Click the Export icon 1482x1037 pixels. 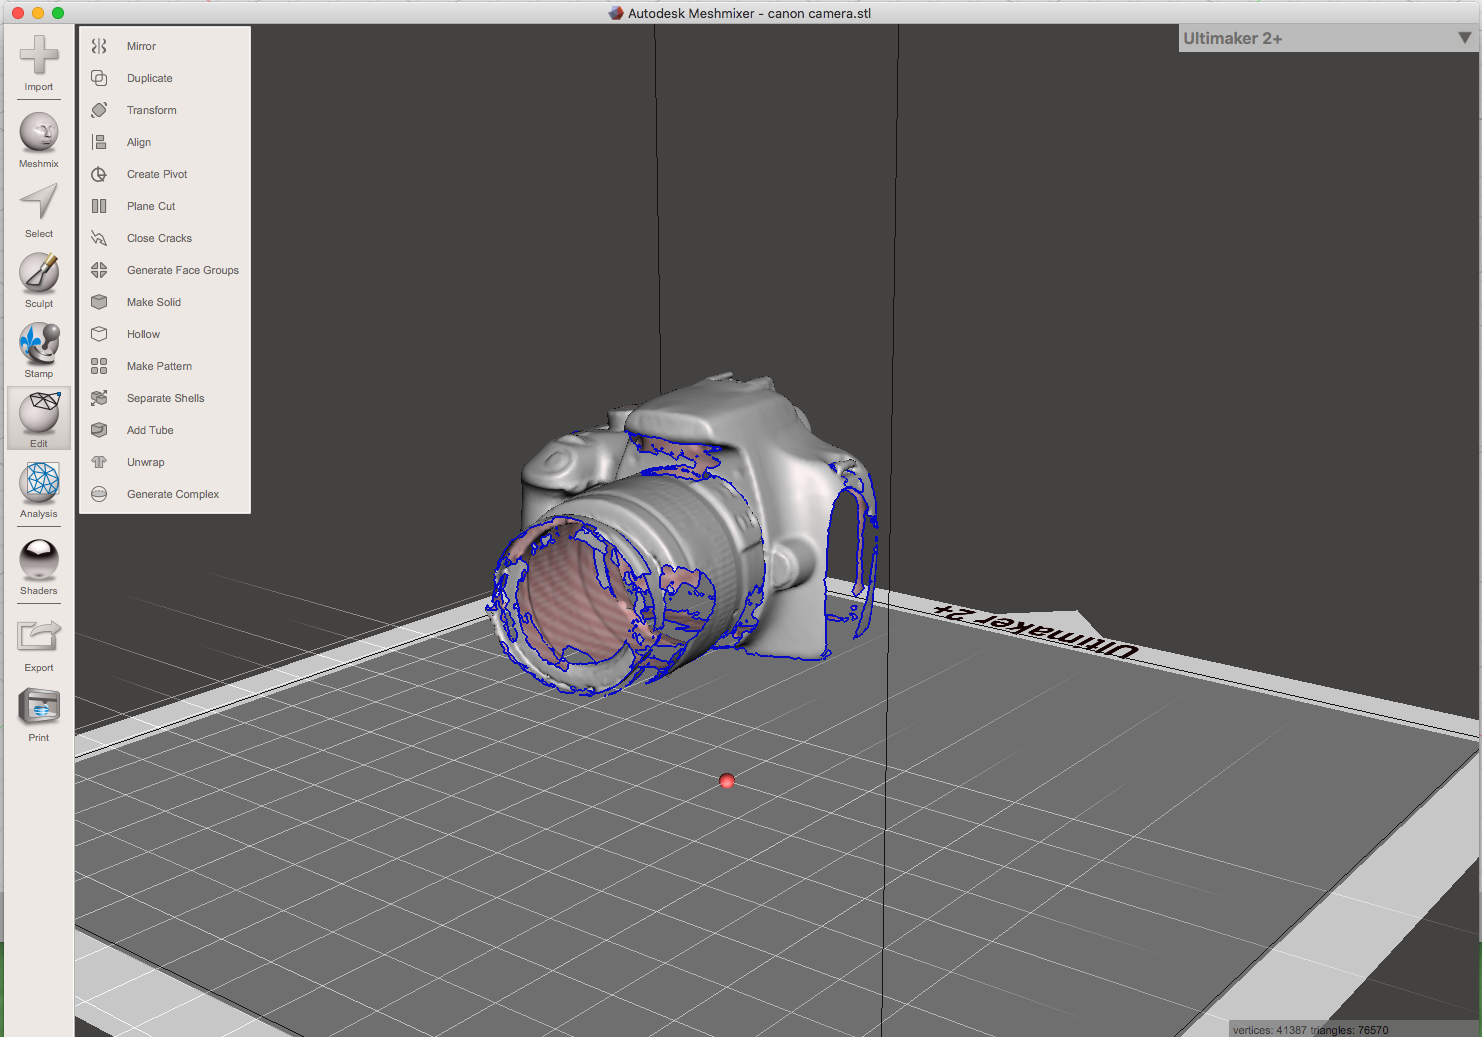(x=39, y=636)
